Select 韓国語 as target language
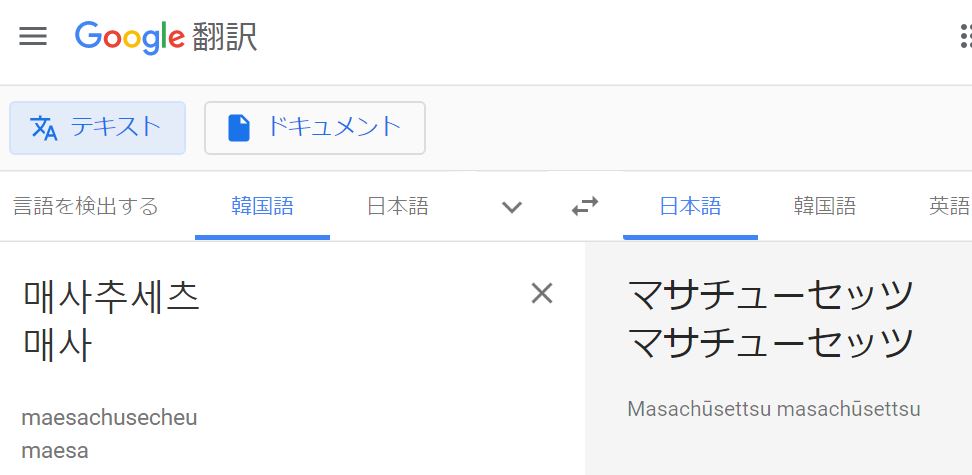 (x=824, y=207)
